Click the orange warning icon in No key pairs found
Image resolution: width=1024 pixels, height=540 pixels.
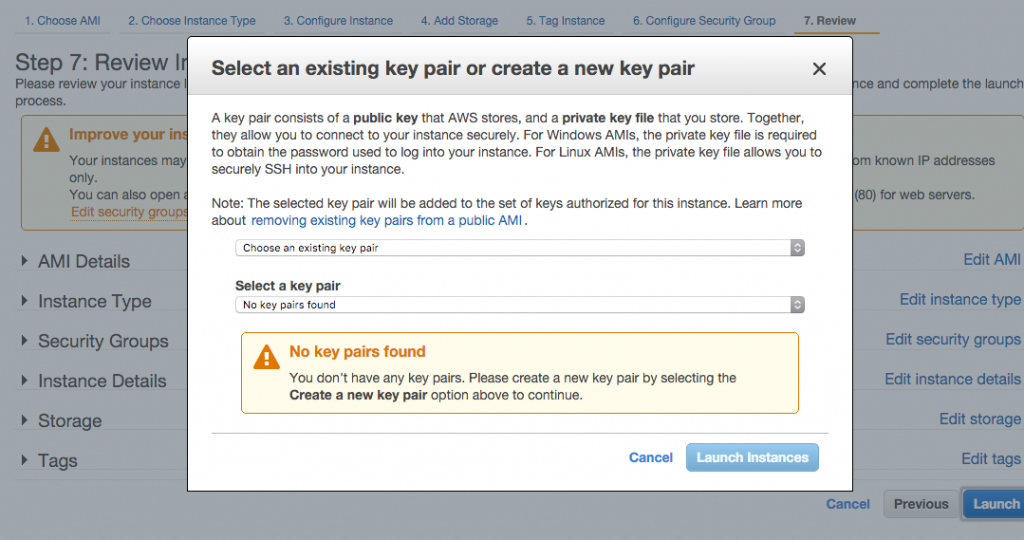point(266,357)
